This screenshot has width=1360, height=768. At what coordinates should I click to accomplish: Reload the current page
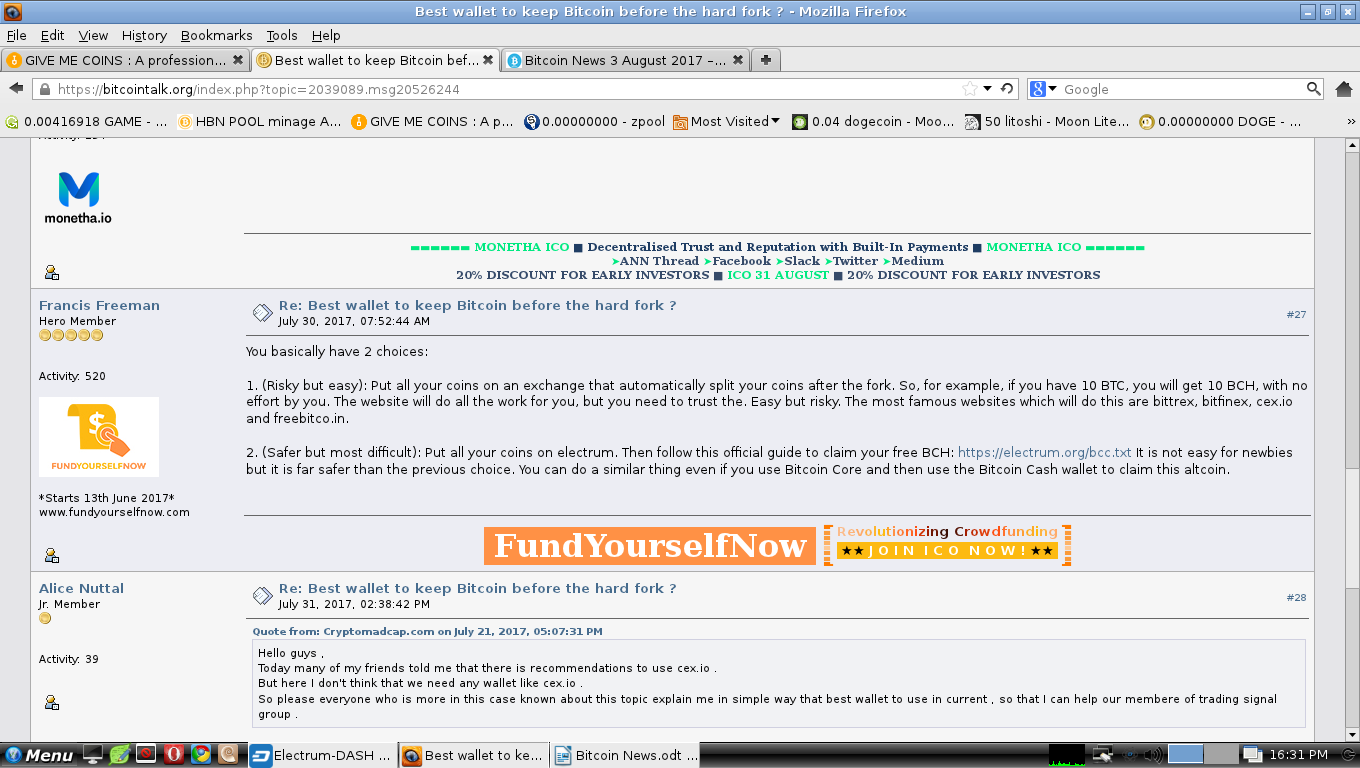[1007, 89]
